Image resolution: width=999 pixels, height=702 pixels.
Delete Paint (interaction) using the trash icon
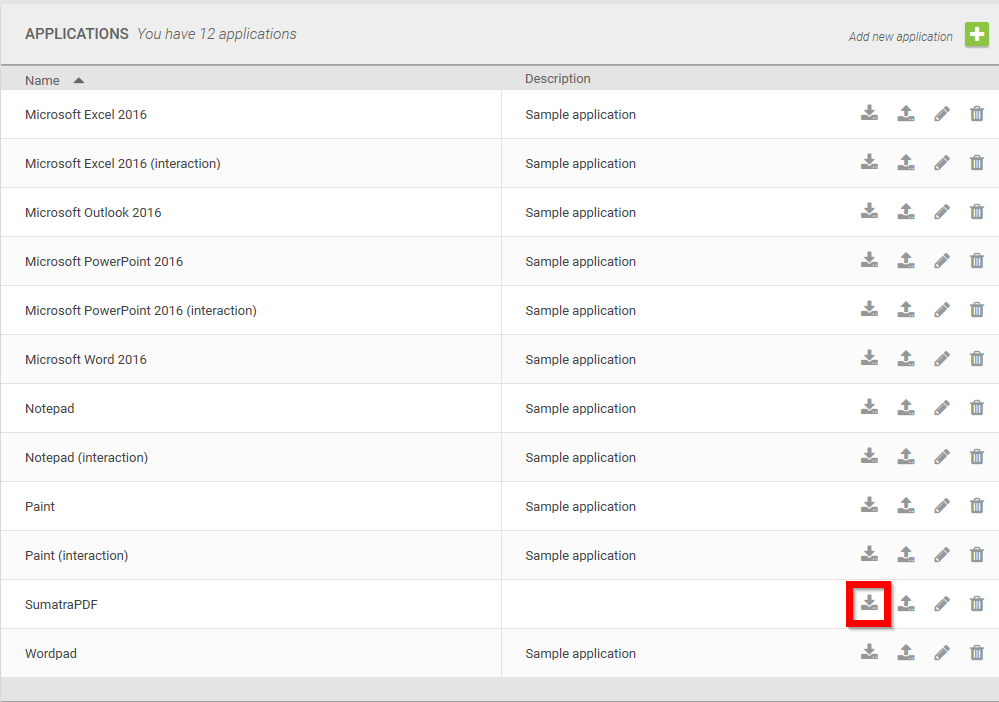point(977,554)
